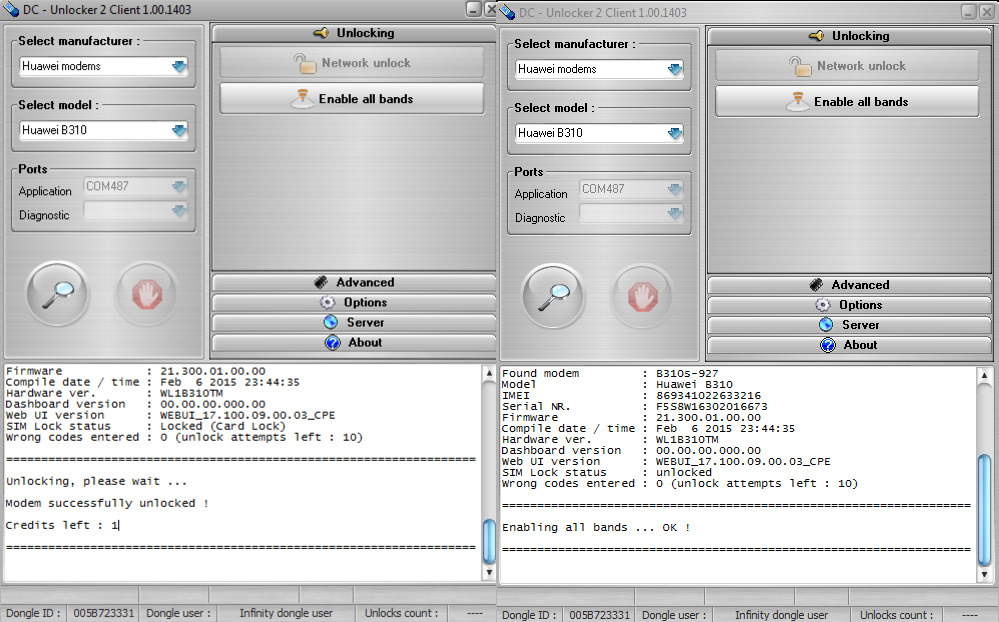Open the Options tab in left window
Viewport: 999px width, 622px height.
354,302
